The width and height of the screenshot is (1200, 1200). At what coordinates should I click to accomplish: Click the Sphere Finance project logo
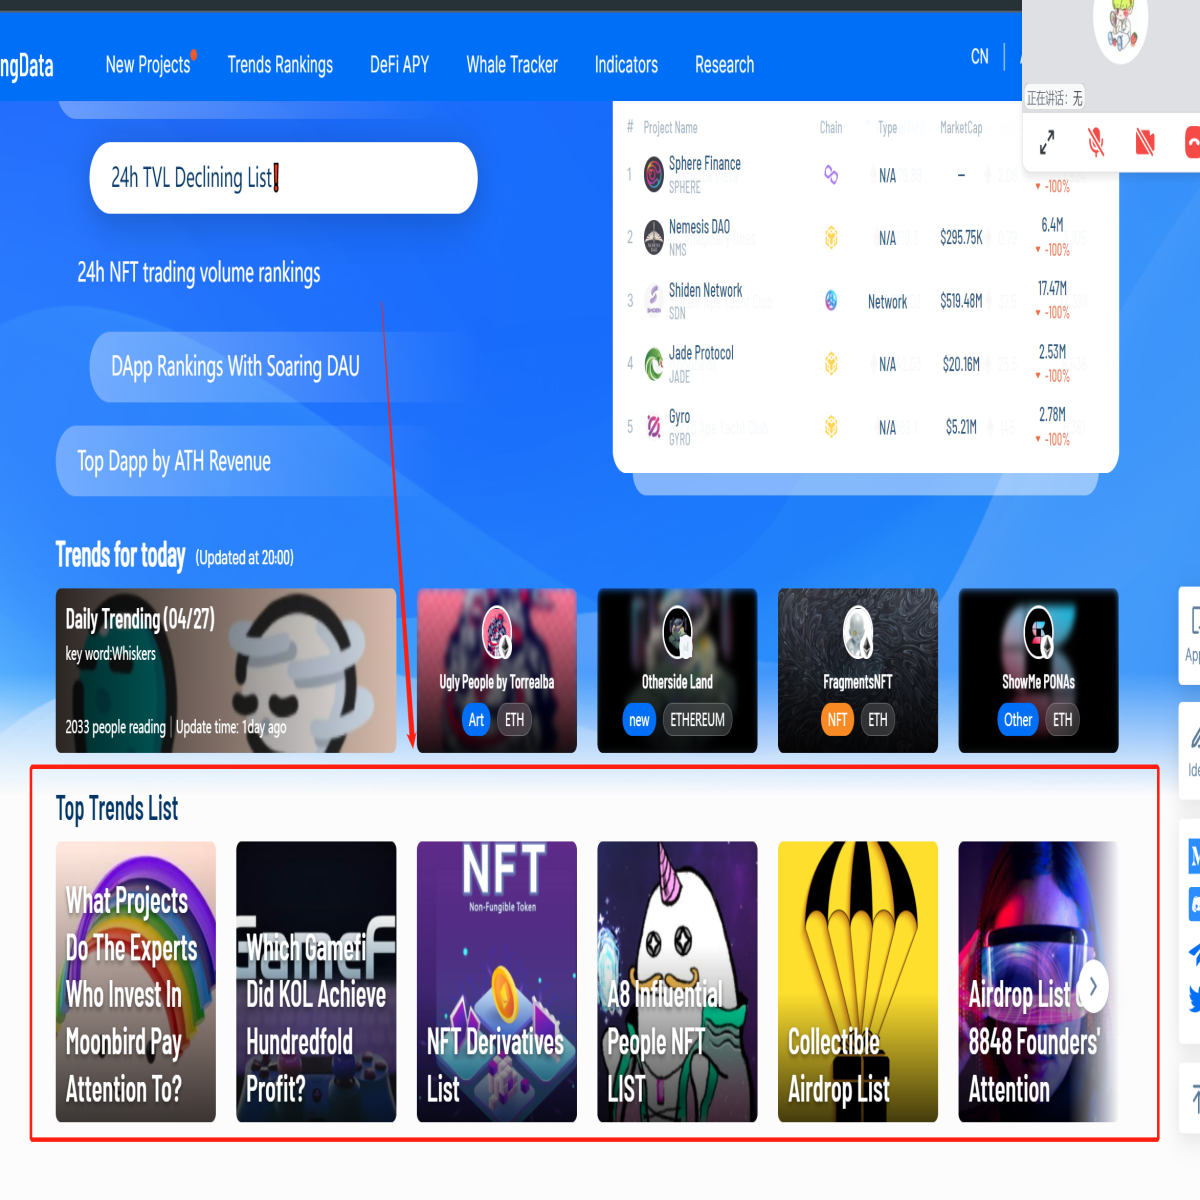(x=654, y=174)
